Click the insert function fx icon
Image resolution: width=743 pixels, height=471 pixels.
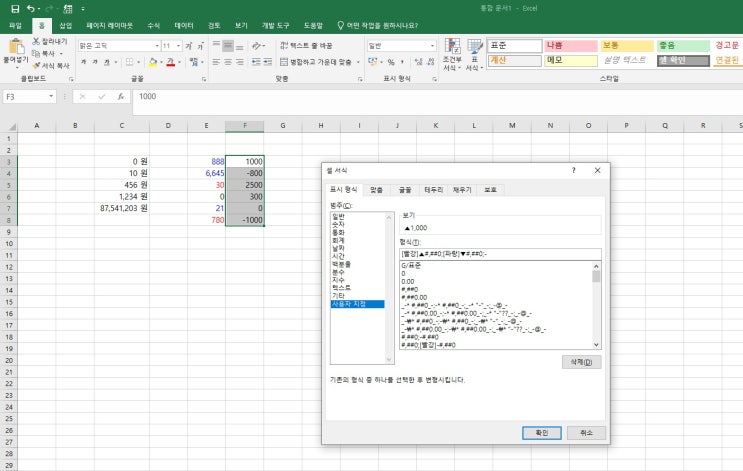120,97
